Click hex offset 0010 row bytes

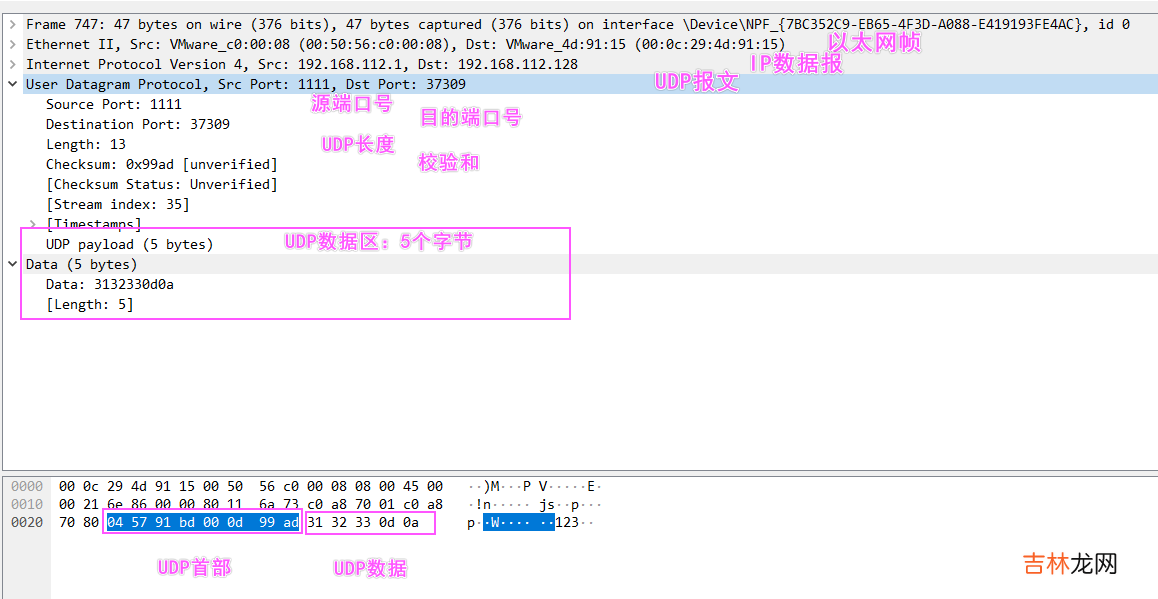coord(250,505)
